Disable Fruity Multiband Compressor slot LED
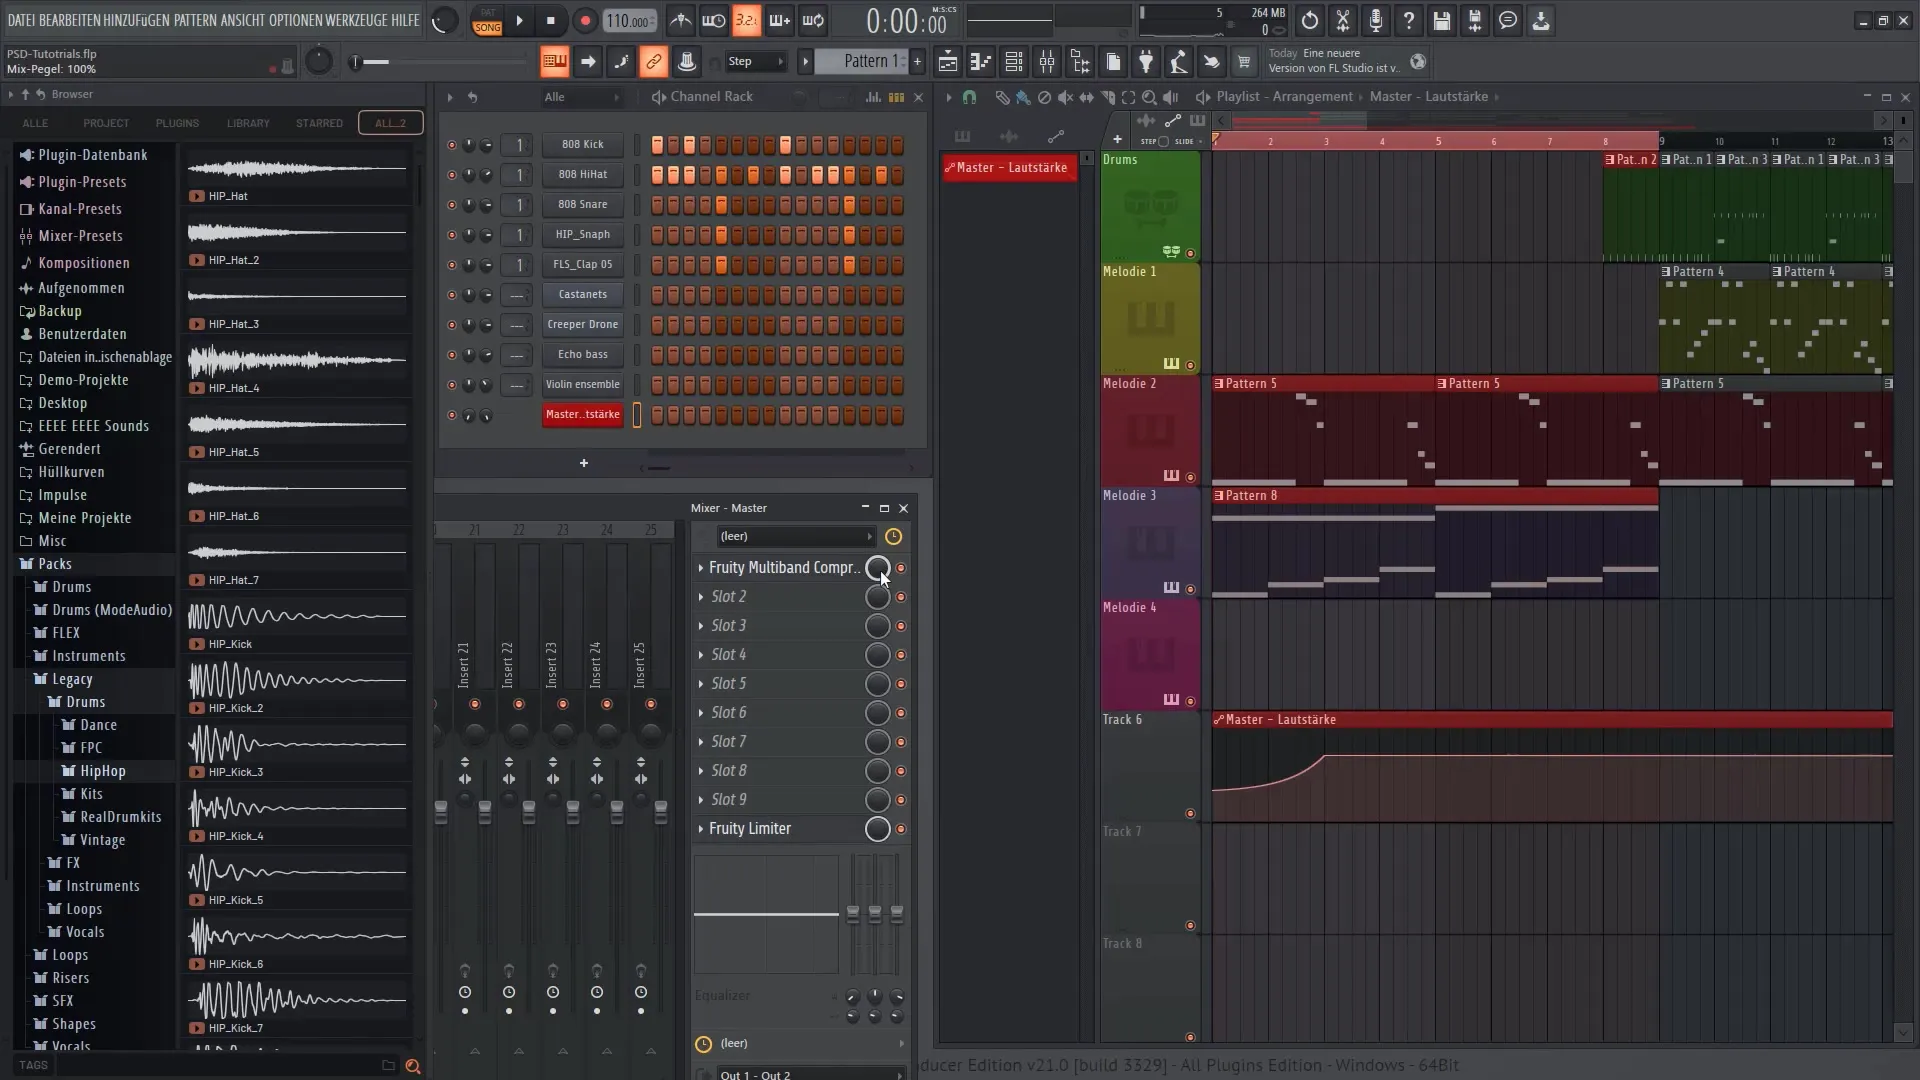1920x1080 pixels. click(901, 568)
